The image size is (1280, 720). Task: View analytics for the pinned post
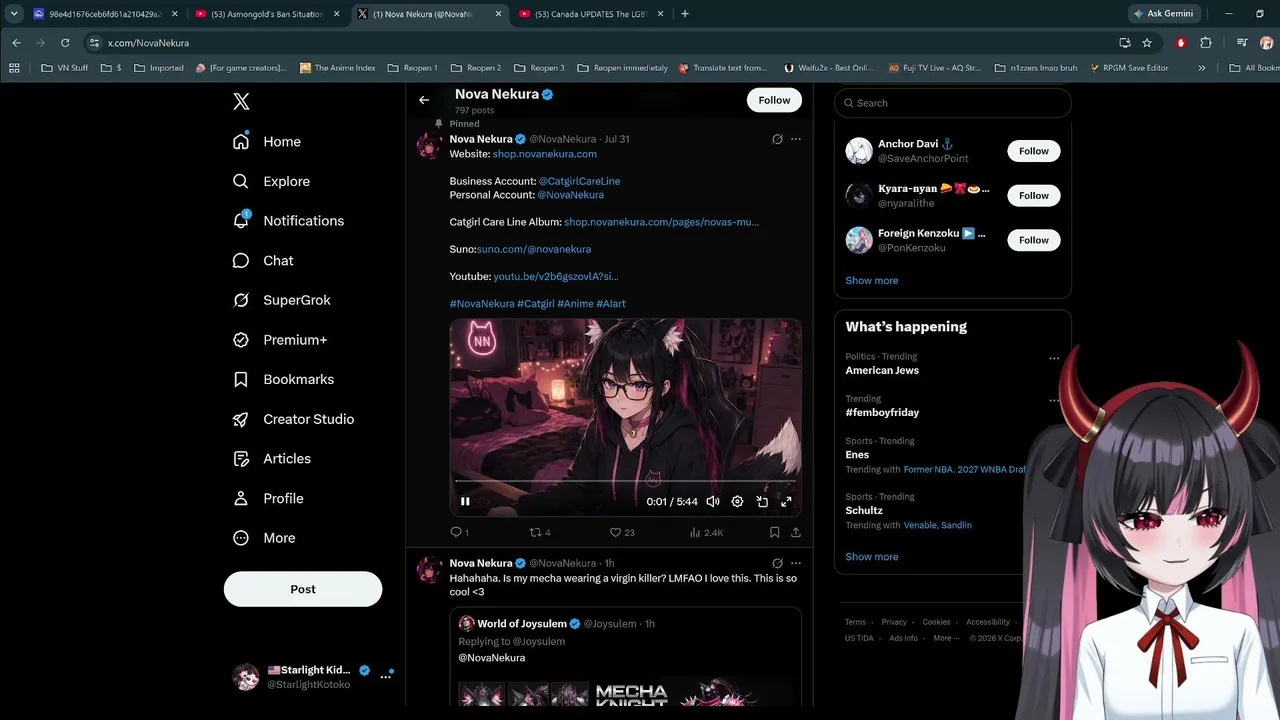tap(706, 533)
